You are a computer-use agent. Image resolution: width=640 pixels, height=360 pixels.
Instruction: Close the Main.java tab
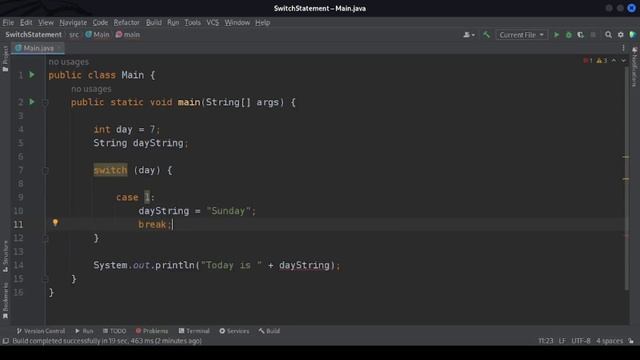[x=60, y=48]
